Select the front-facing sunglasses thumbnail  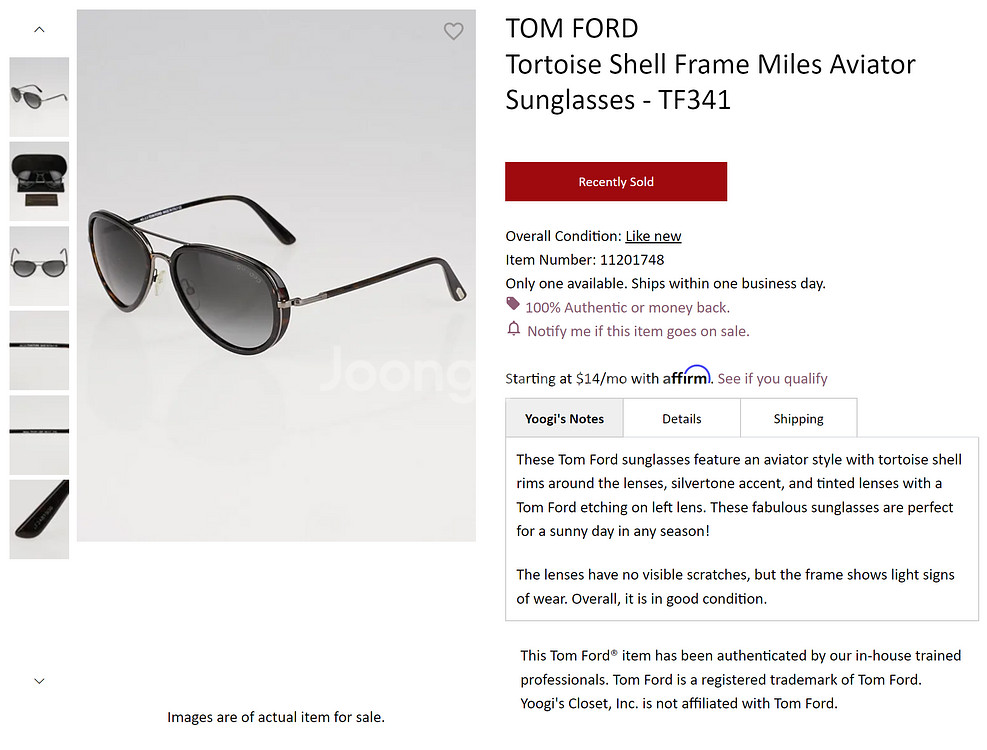pos(39,265)
